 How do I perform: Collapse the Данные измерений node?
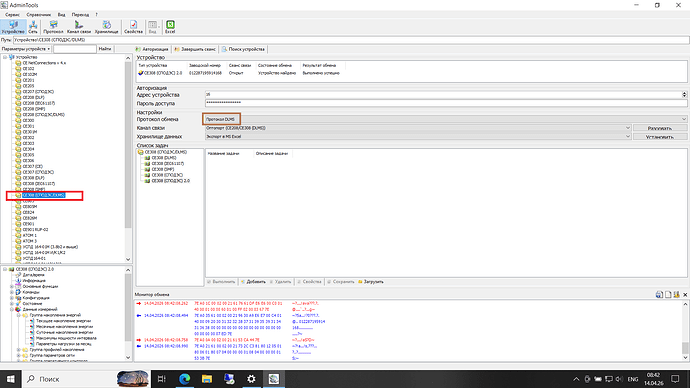click(x=12, y=309)
